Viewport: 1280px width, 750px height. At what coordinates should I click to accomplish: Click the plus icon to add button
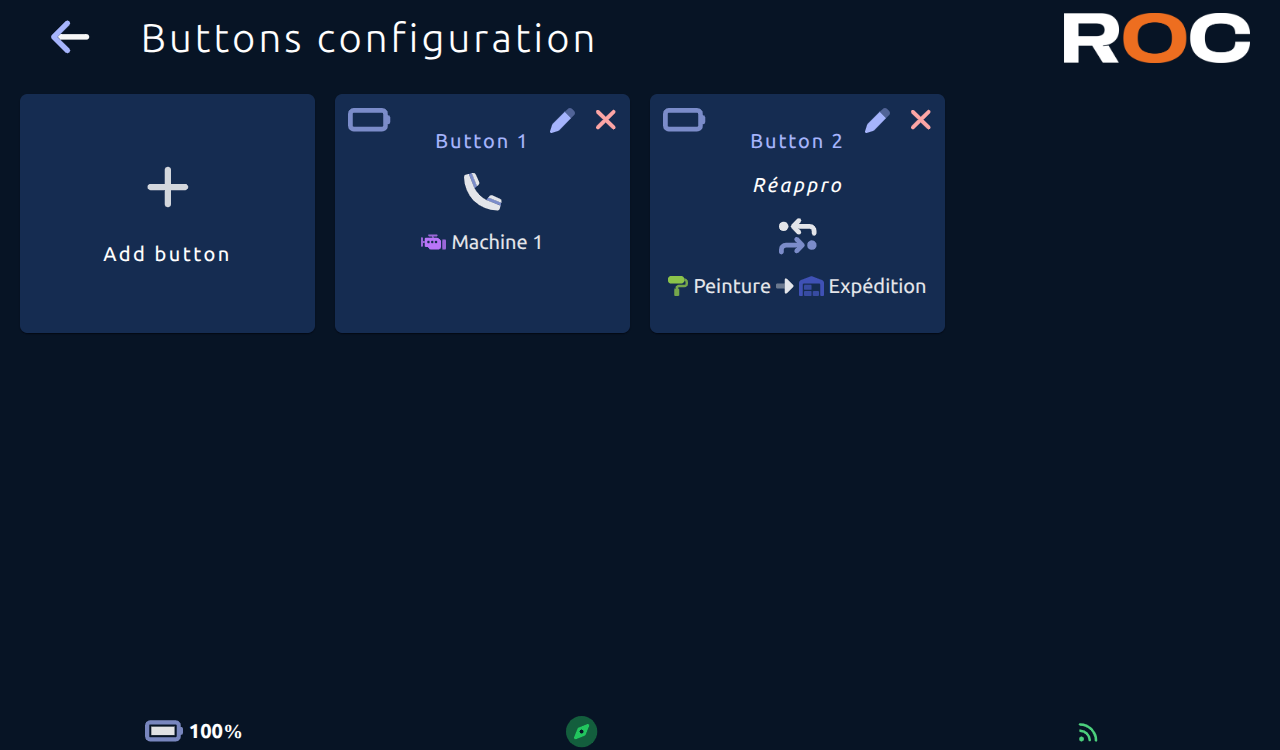(x=167, y=187)
